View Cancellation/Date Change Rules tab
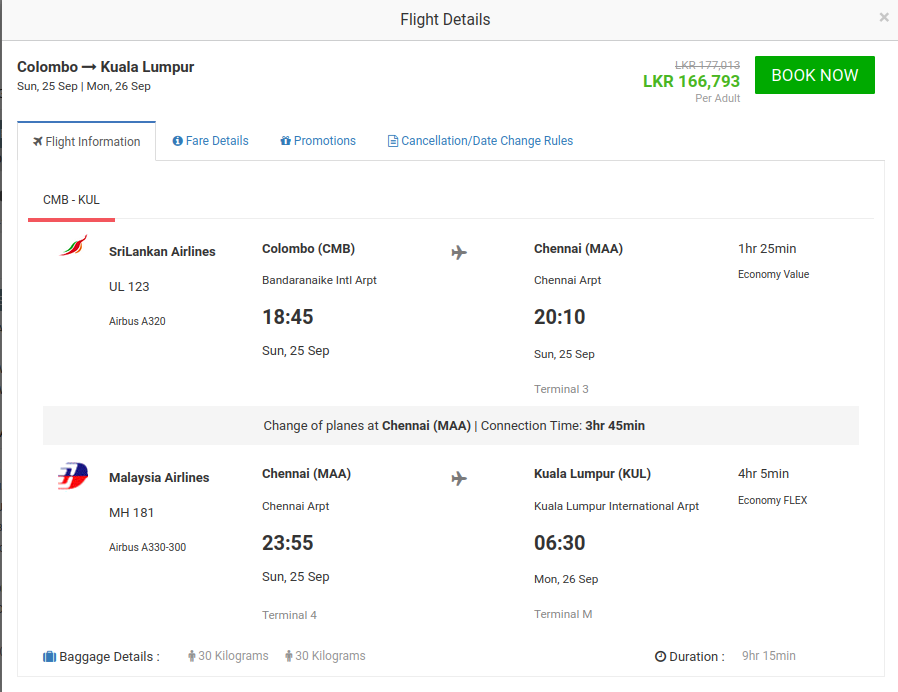 [x=480, y=141]
